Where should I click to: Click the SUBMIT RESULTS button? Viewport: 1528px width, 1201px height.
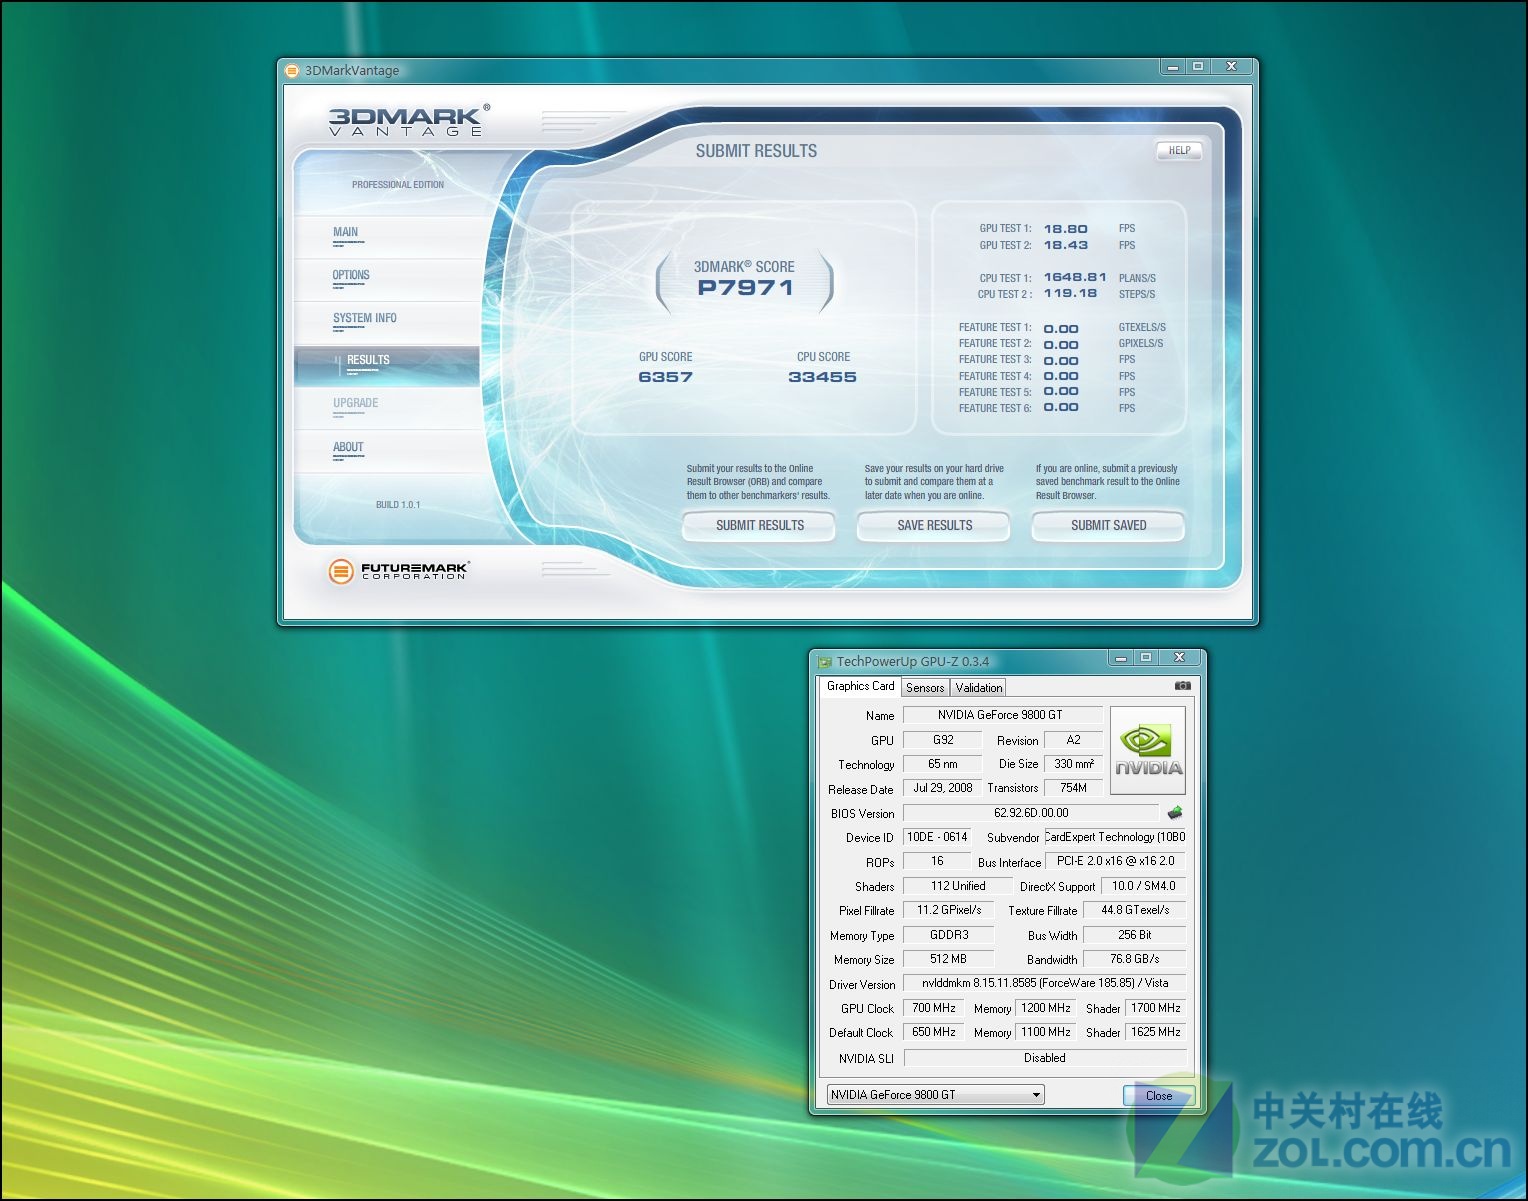[759, 525]
